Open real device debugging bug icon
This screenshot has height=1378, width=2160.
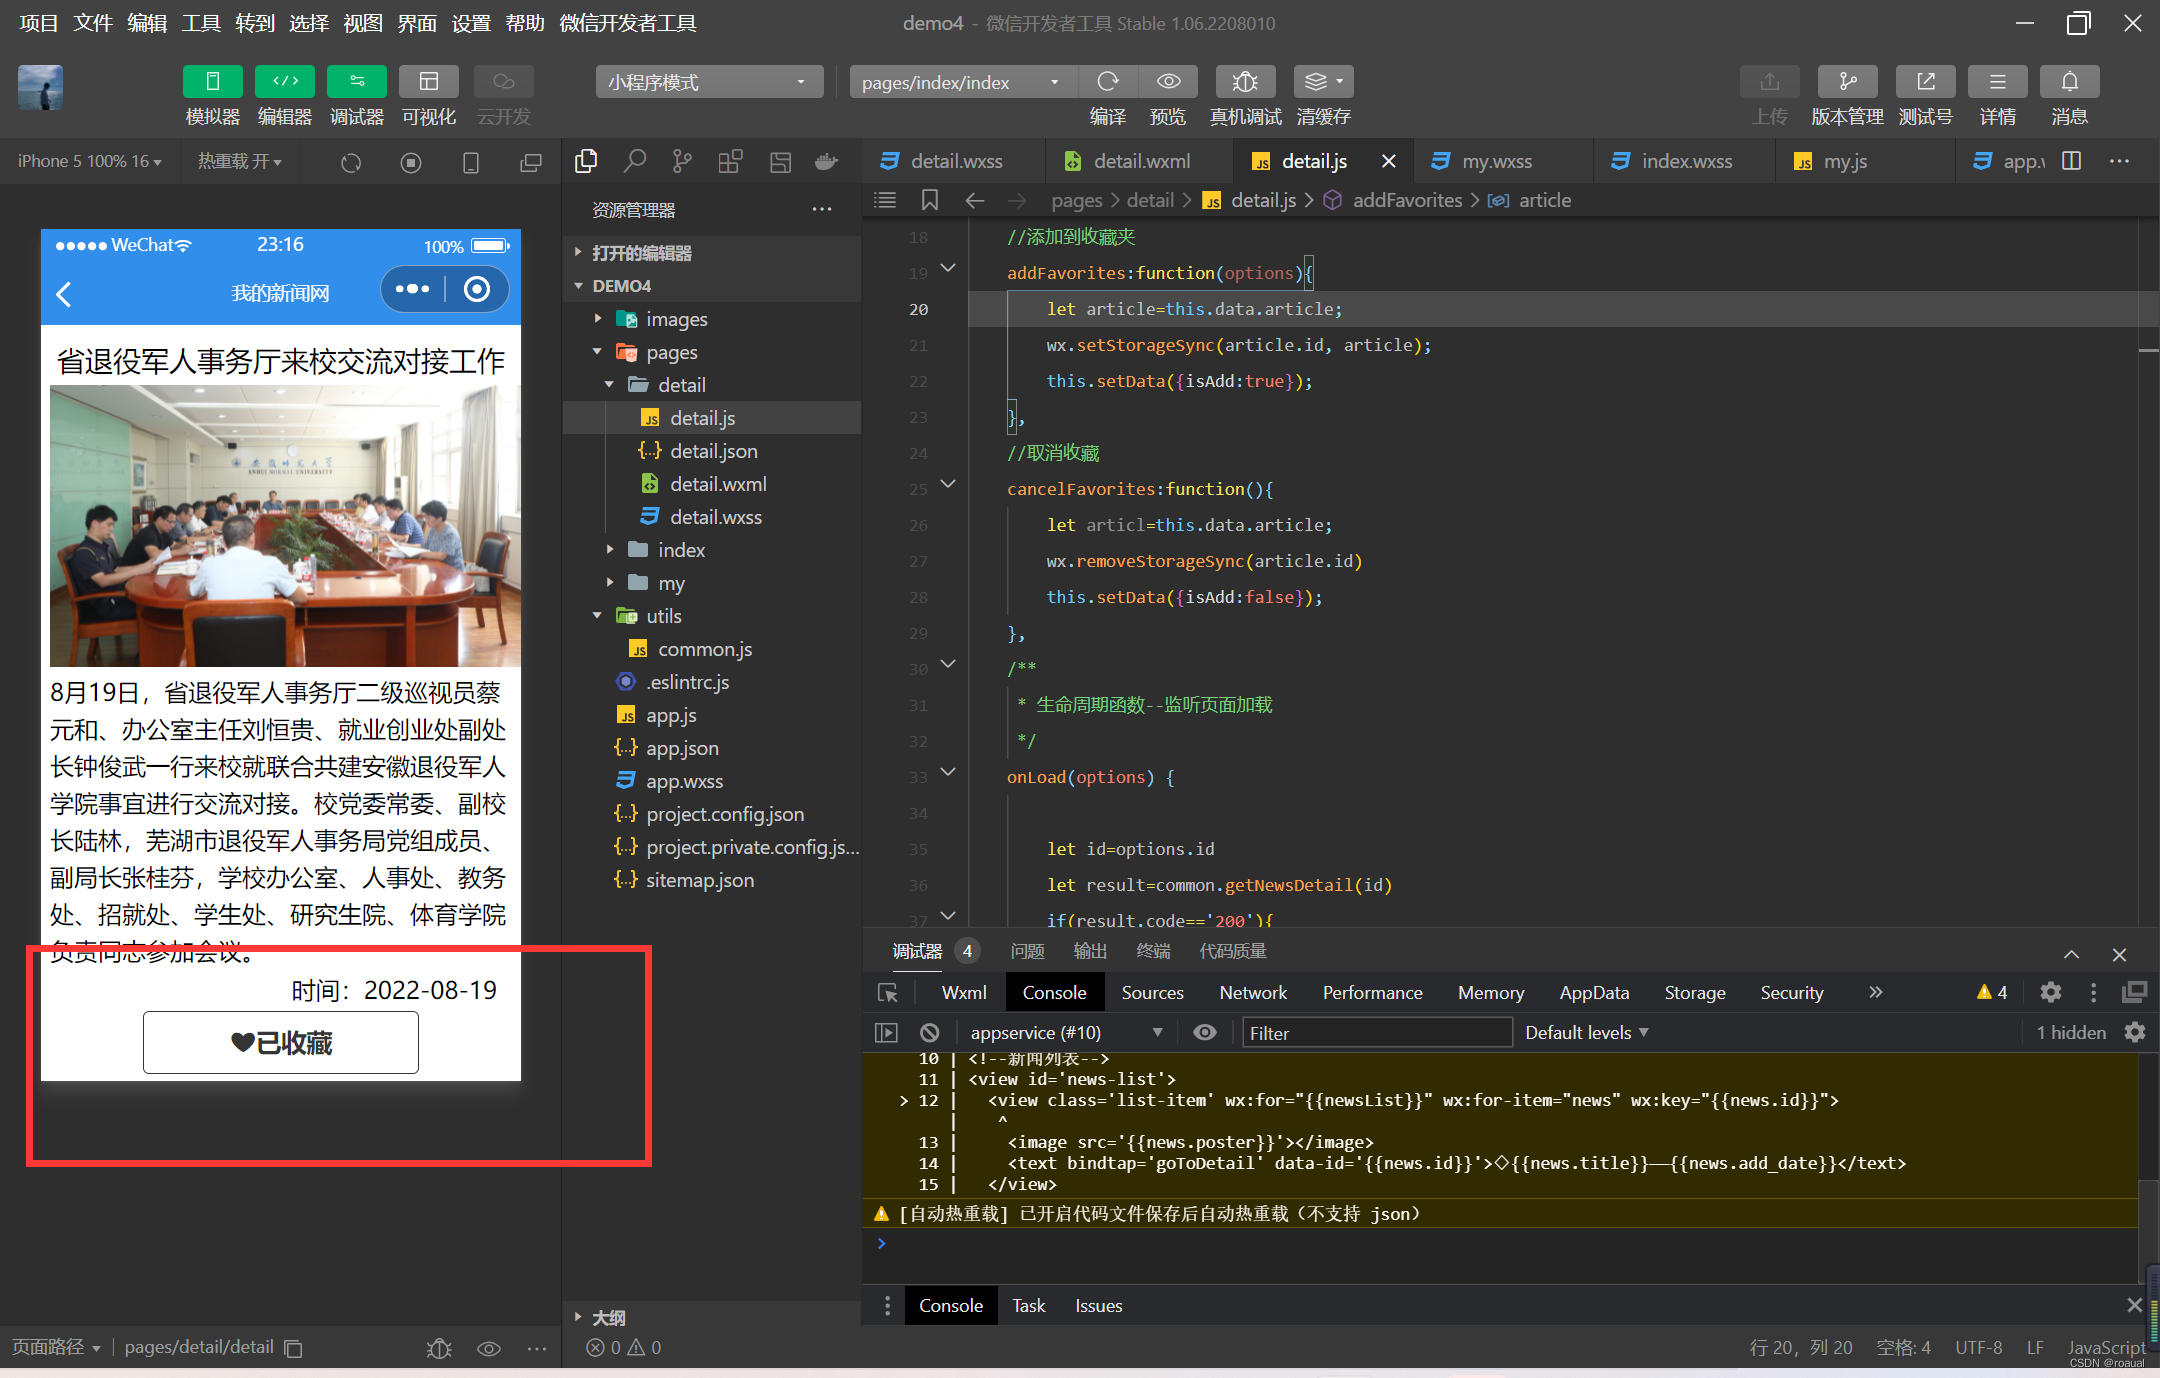click(1244, 81)
